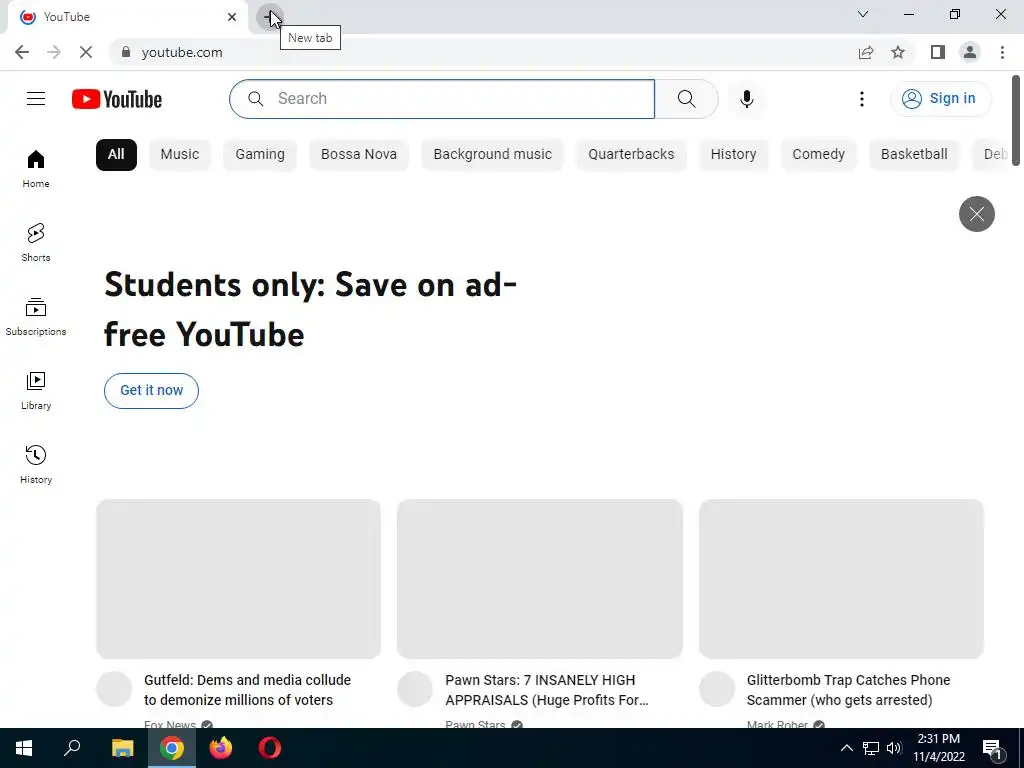This screenshot has height=768, width=1024.
Task: Open the Windows Start menu
Action: [x=24, y=748]
